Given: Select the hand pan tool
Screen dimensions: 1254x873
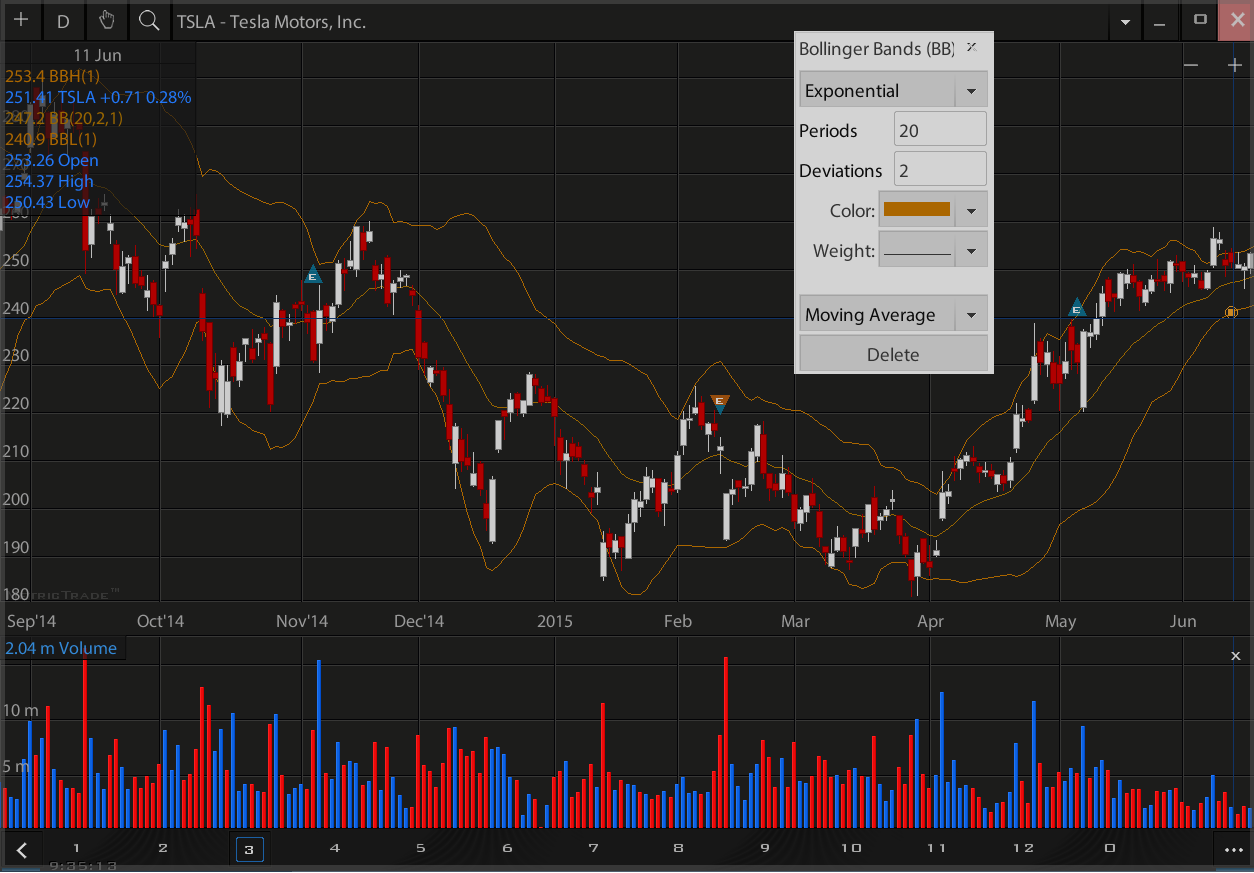Looking at the screenshot, I should (x=107, y=21).
